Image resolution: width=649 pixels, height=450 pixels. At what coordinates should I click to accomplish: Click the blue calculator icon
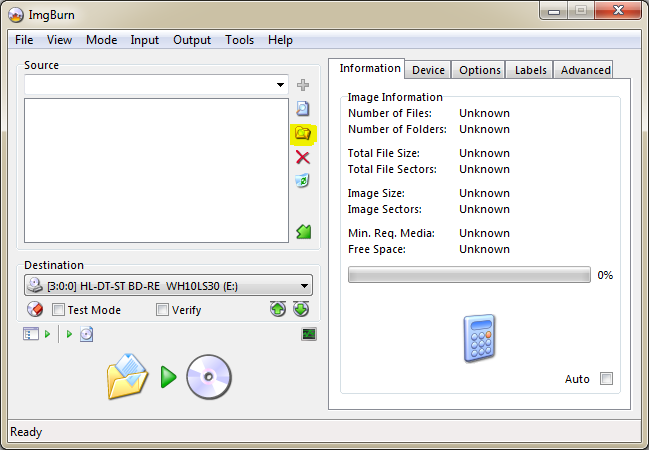(x=479, y=339)
